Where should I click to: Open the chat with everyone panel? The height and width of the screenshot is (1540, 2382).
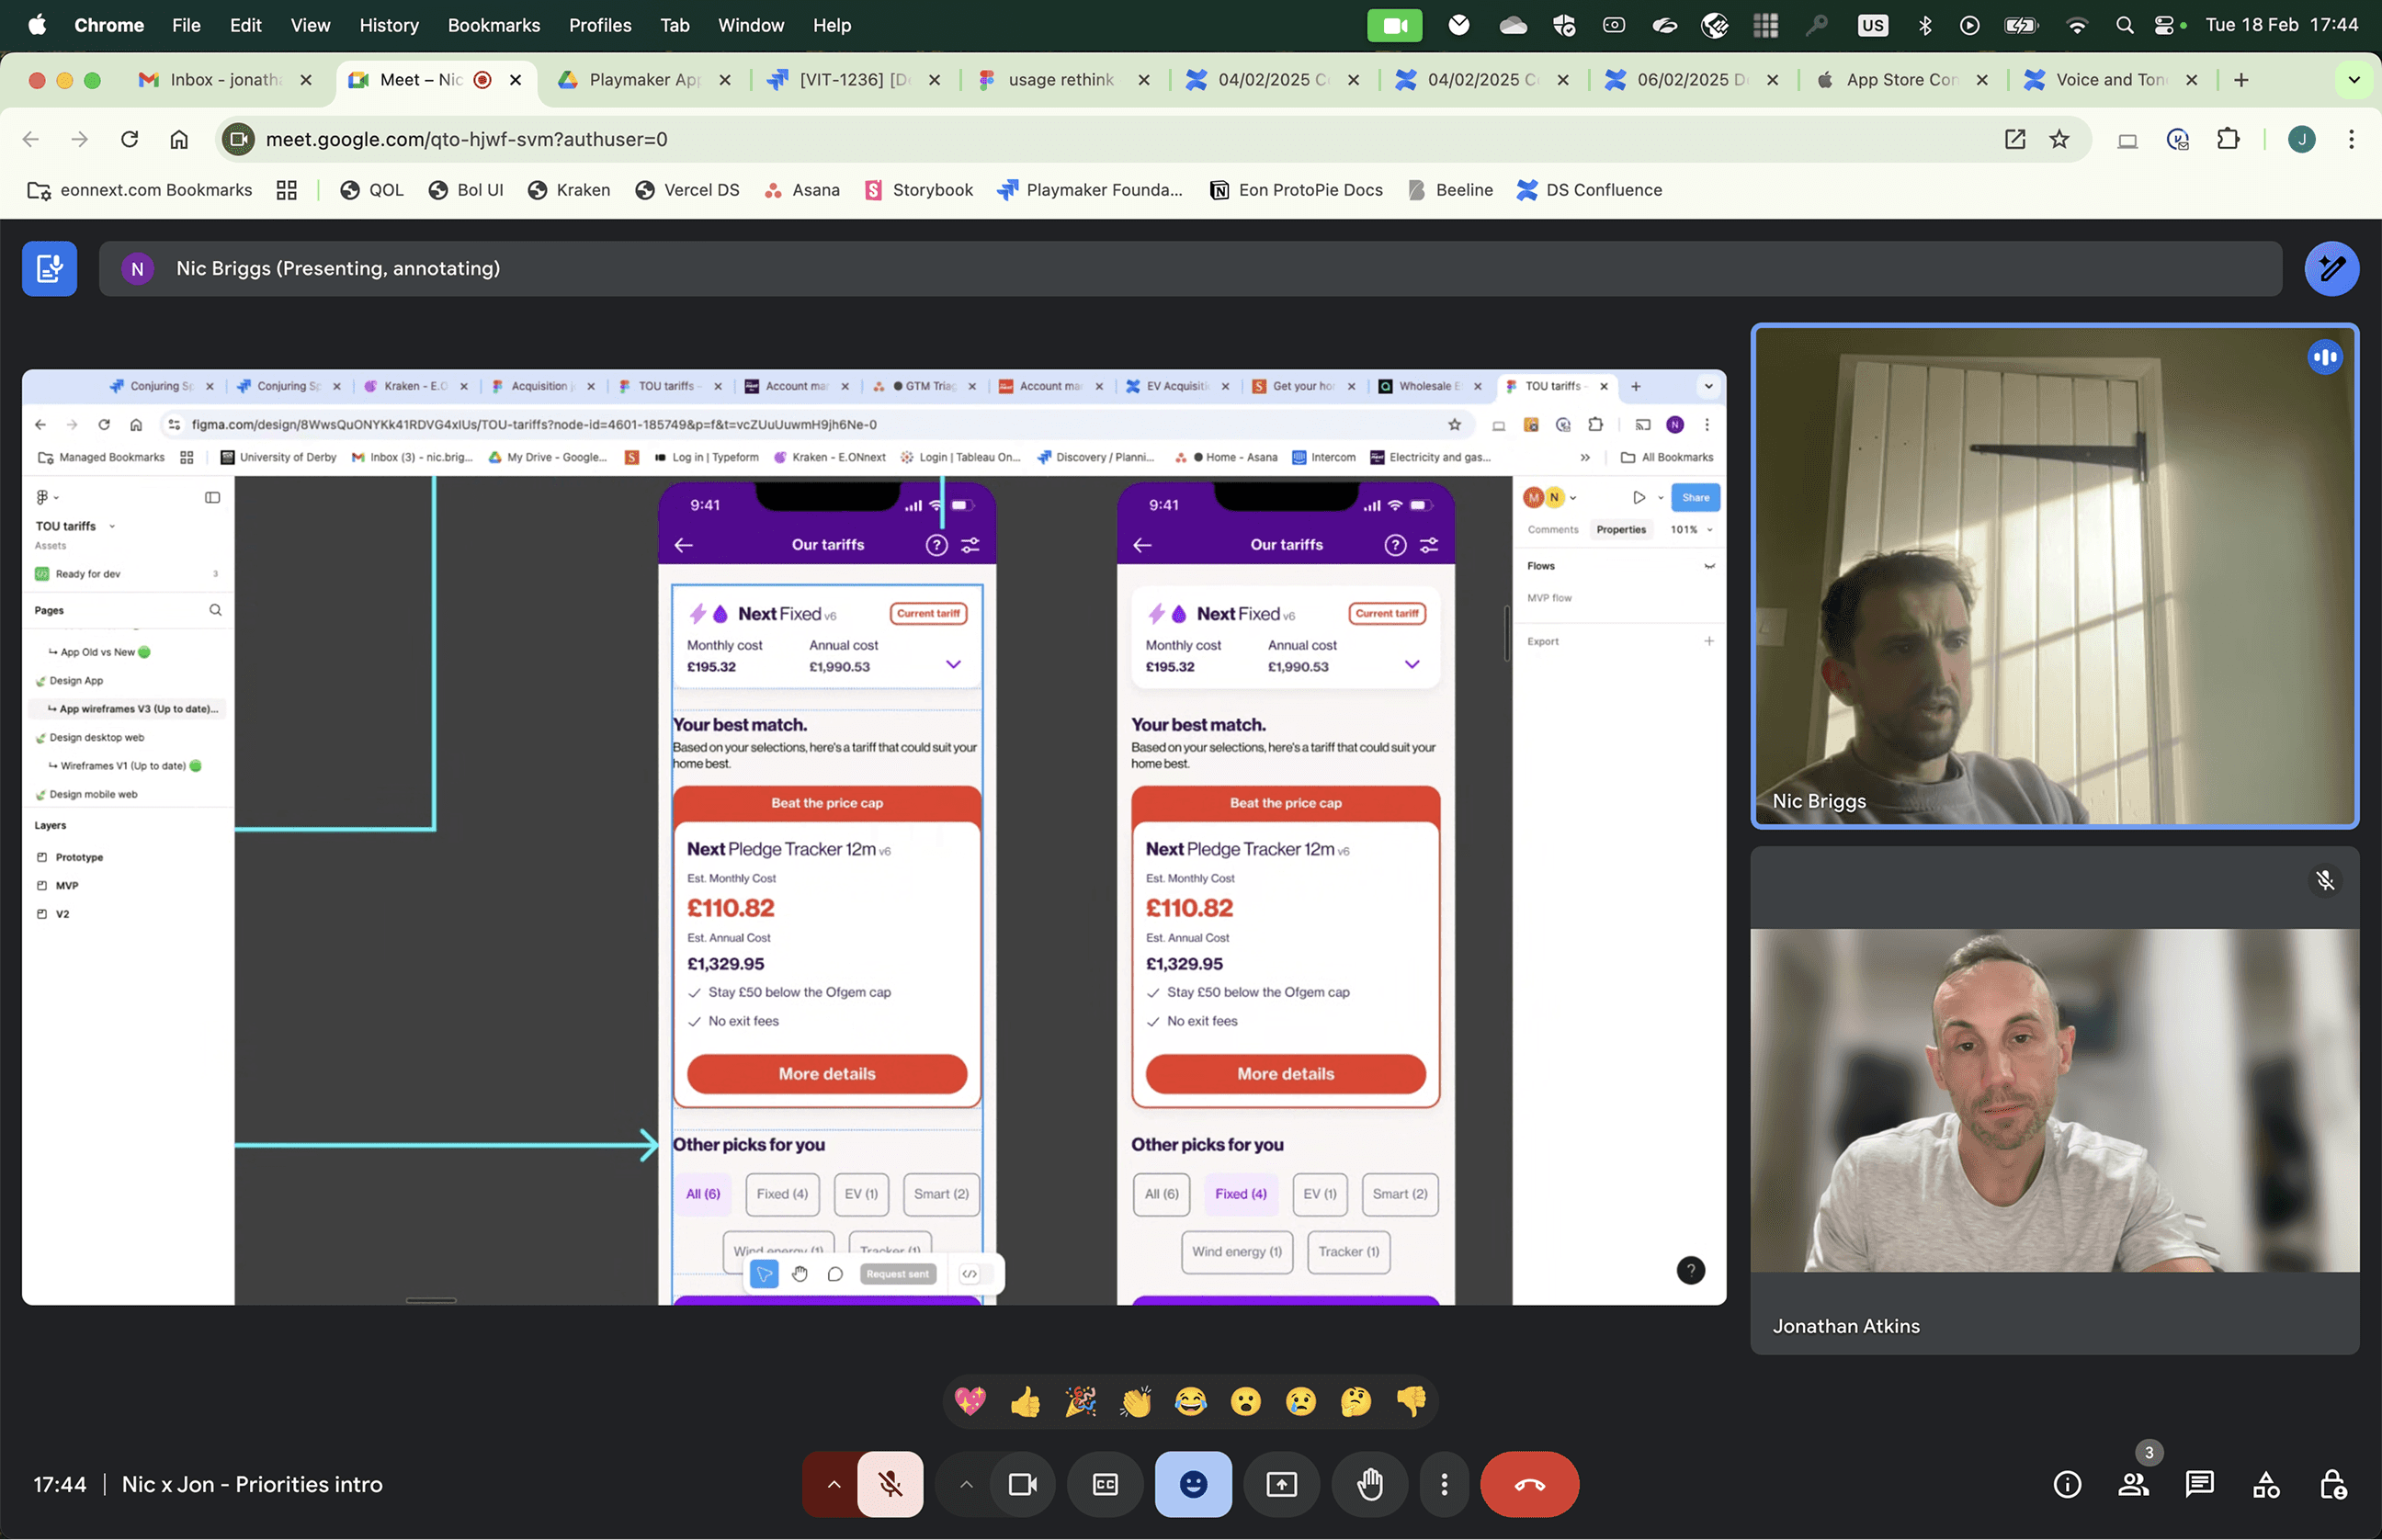2199,1484
